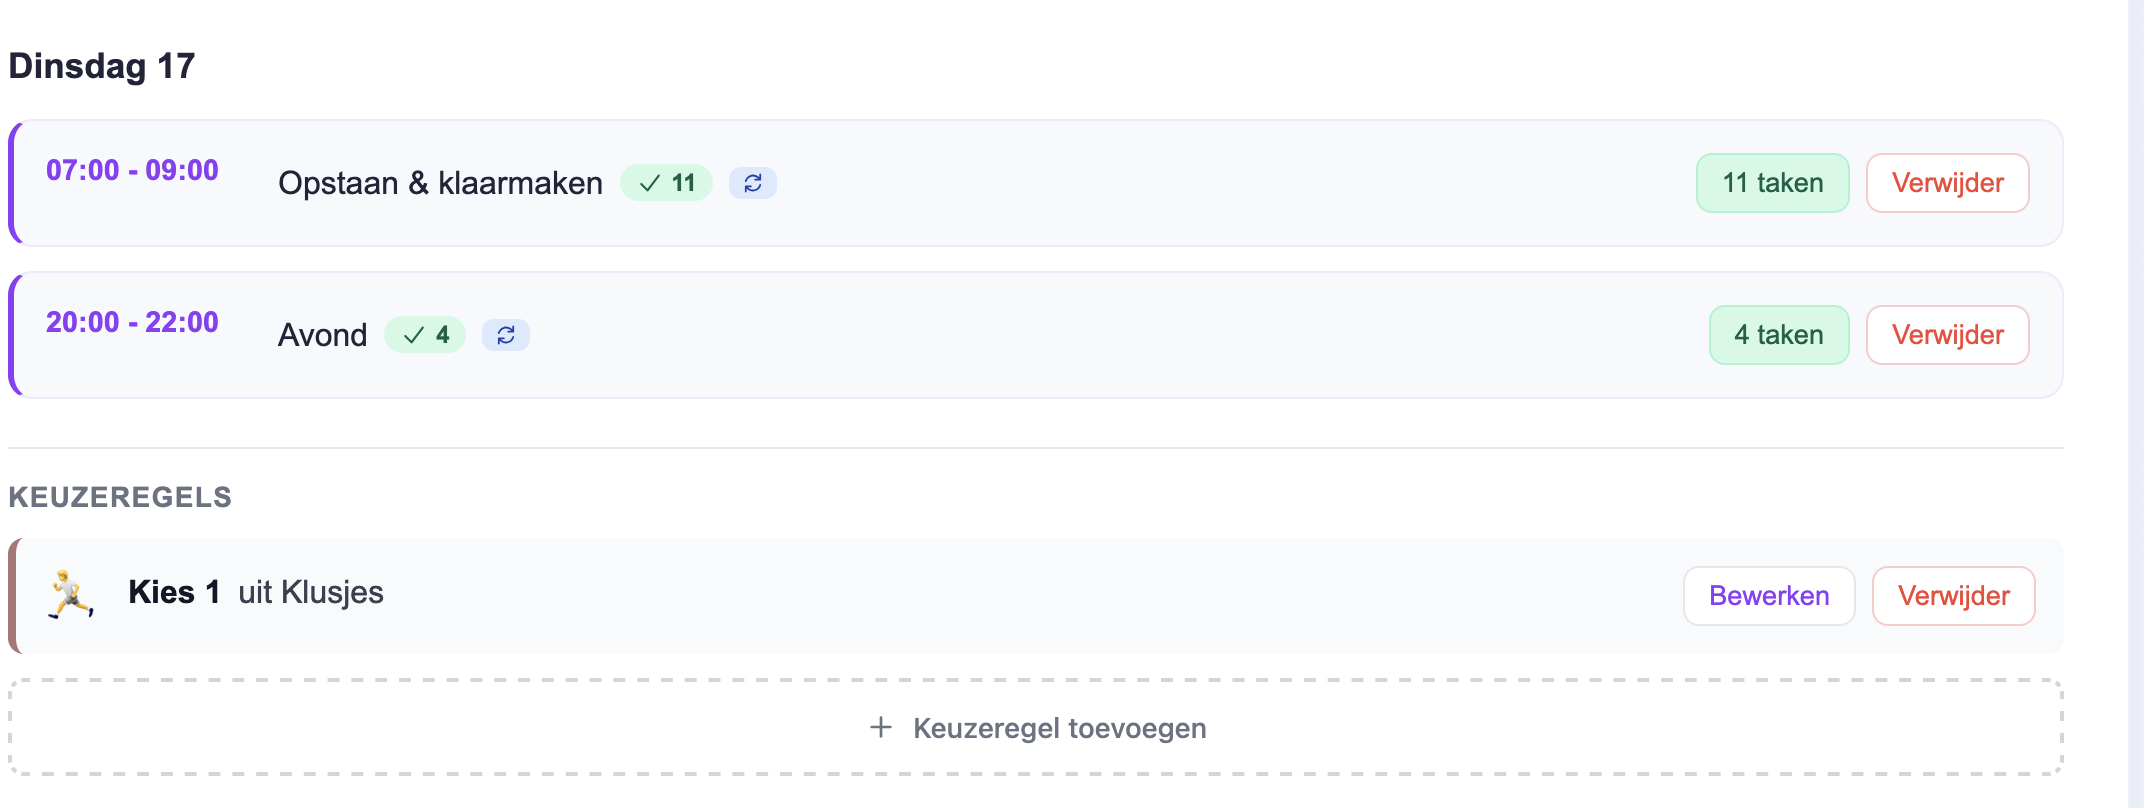Click the Kies 1 uit Klusjes text
This screenshot has height=808, width=2144.
[256, 592]
